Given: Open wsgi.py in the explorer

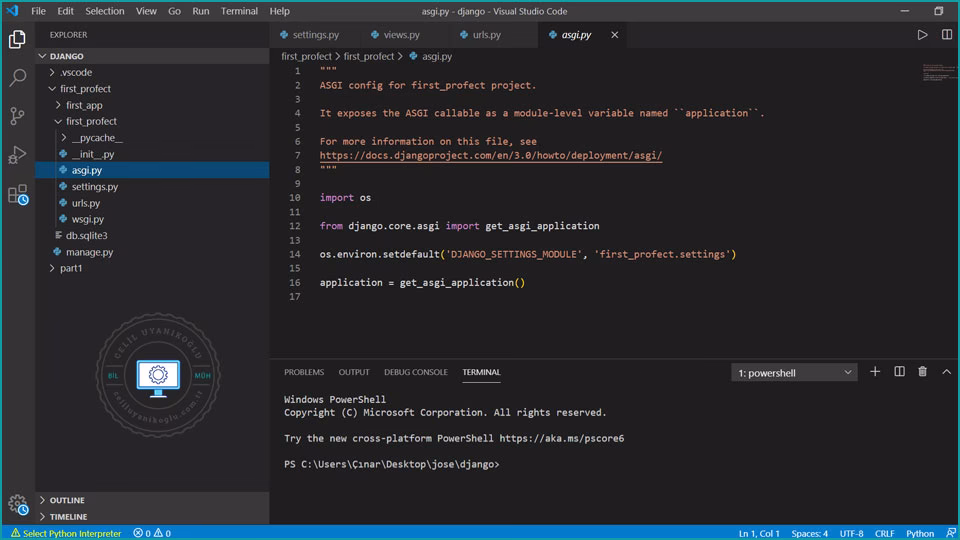Looking at the screenshot, I should click(152, 219).
